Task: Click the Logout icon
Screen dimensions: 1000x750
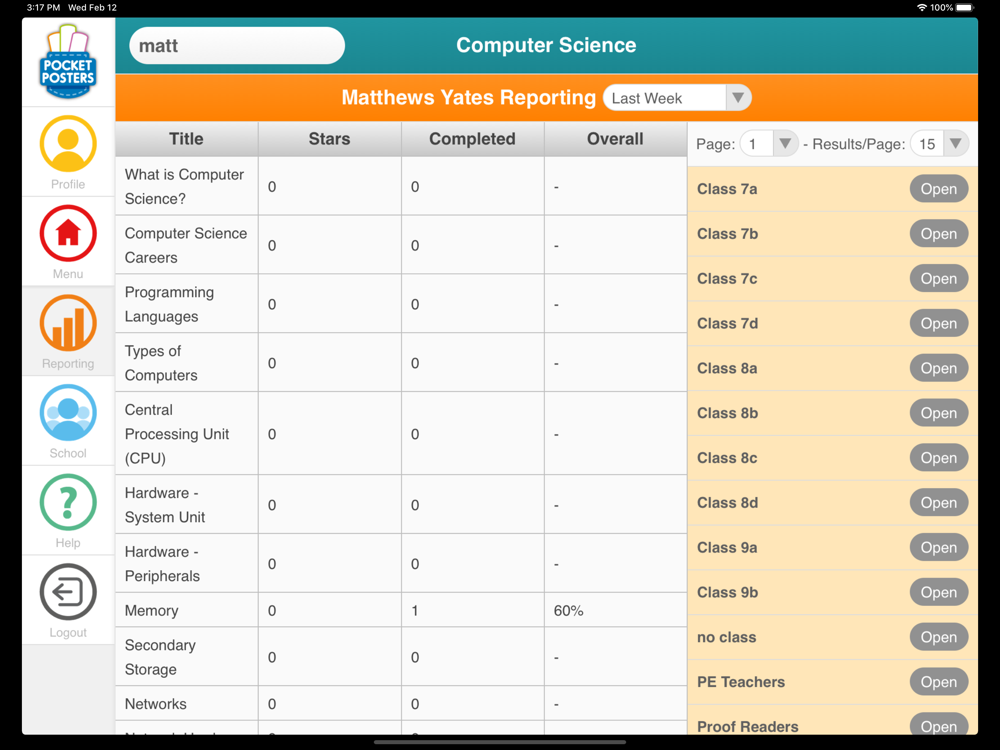Action: coord(68,592)
